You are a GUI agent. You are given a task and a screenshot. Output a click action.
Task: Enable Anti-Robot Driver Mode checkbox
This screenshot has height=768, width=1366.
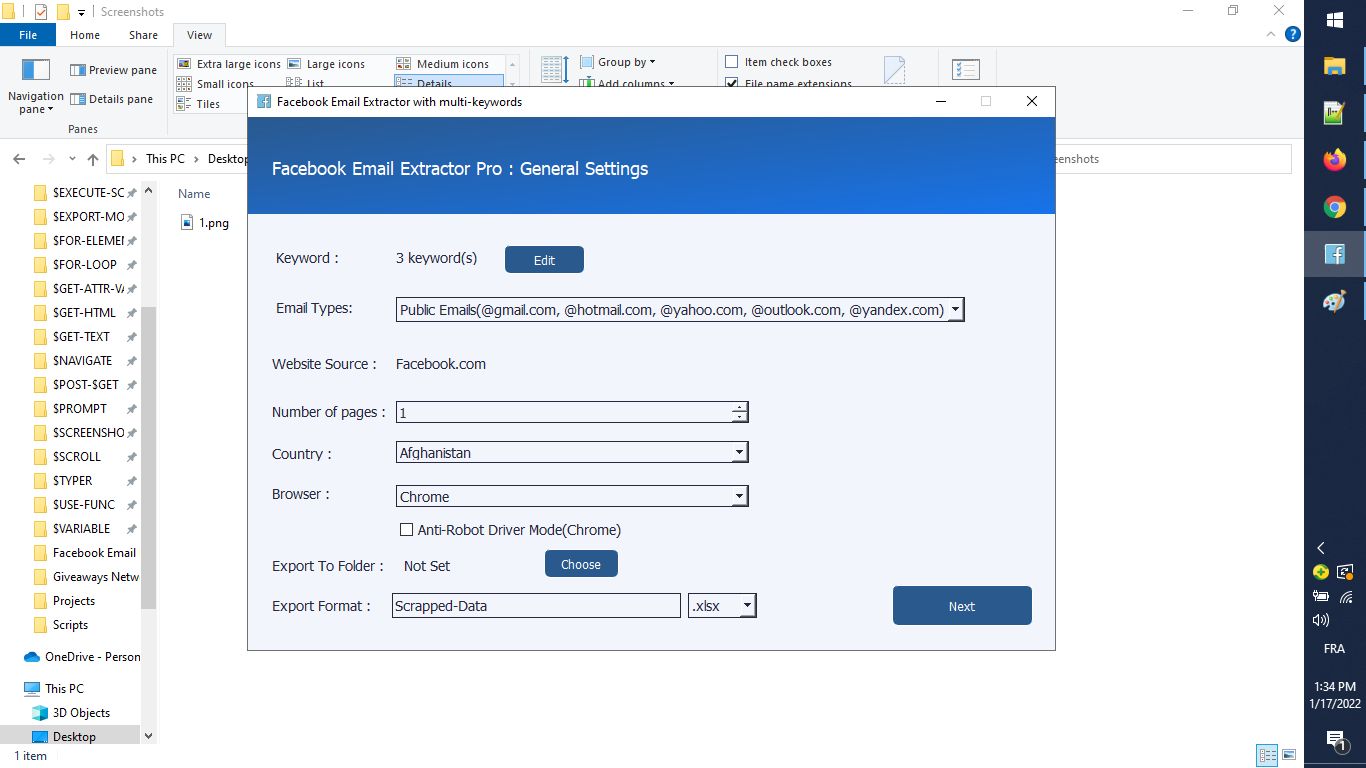coord(406,530)
